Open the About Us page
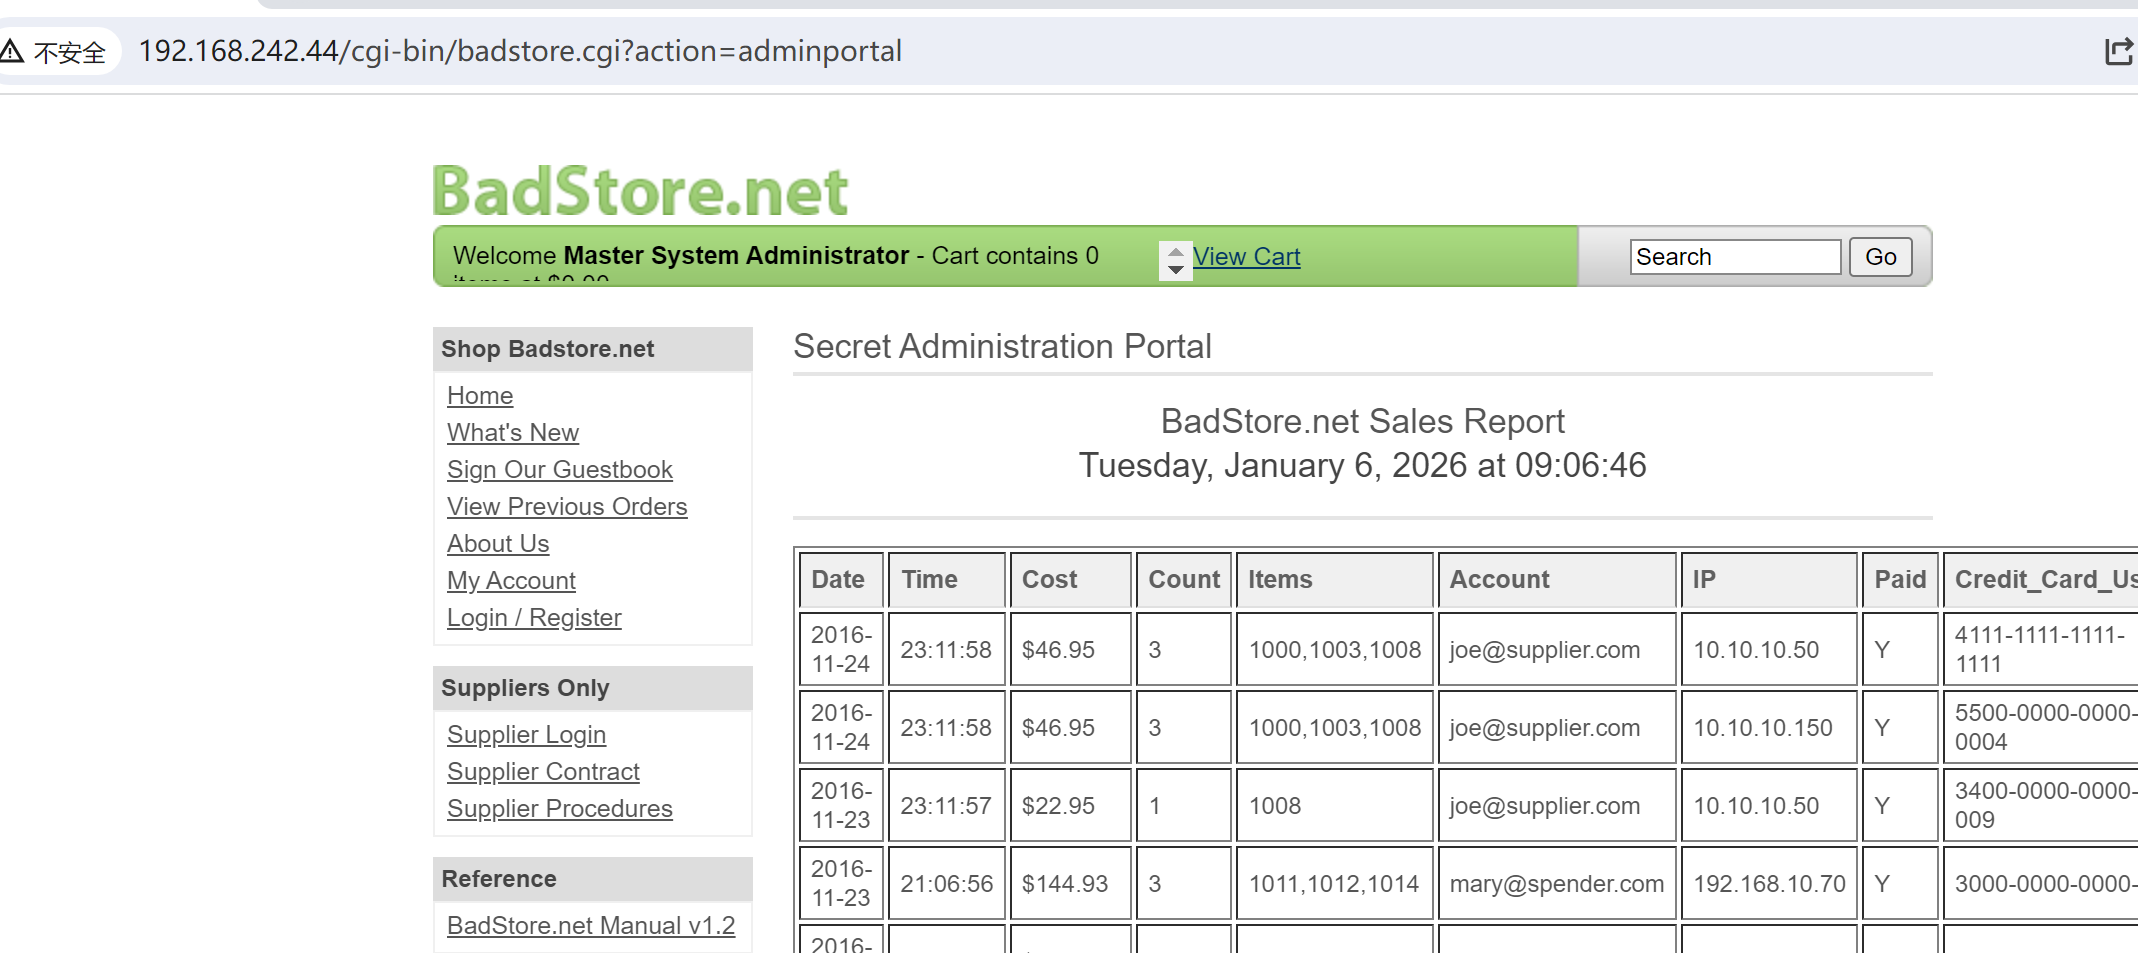 pyautogui.click(x=498, y=544)
